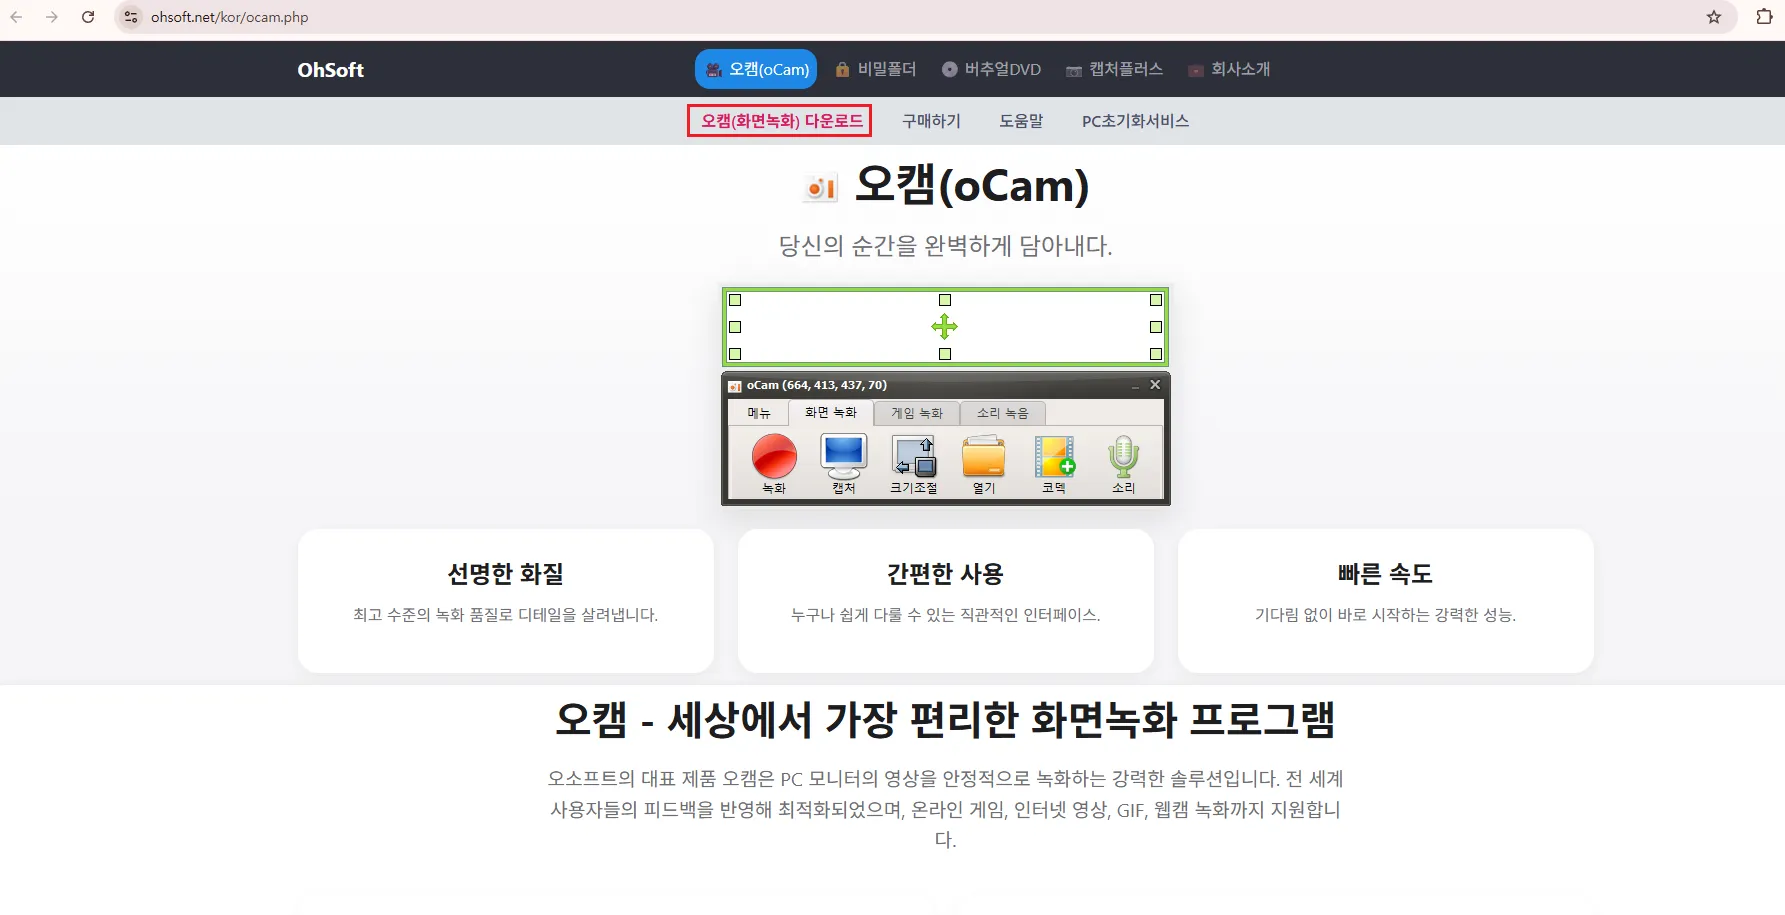Viewport: 1785px width, 915px height.
Task: Click the tagline 당신의 순간을 완벽하게 담아내다.
Action: pos(945,246)
